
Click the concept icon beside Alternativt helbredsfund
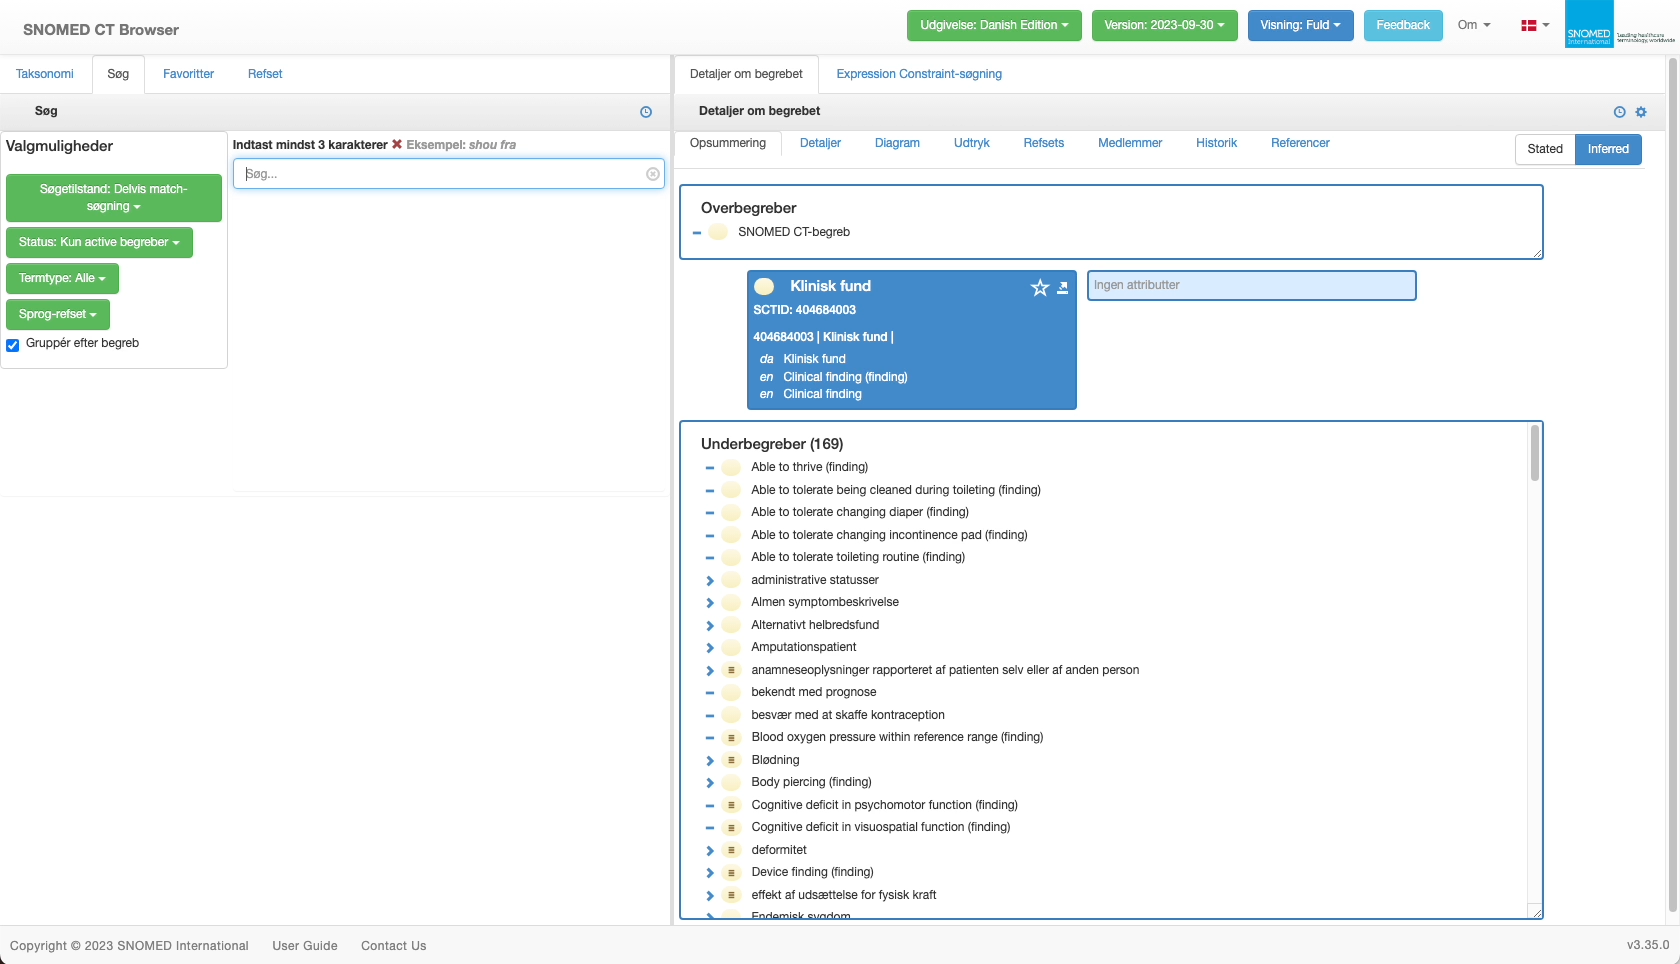(731, 625)
